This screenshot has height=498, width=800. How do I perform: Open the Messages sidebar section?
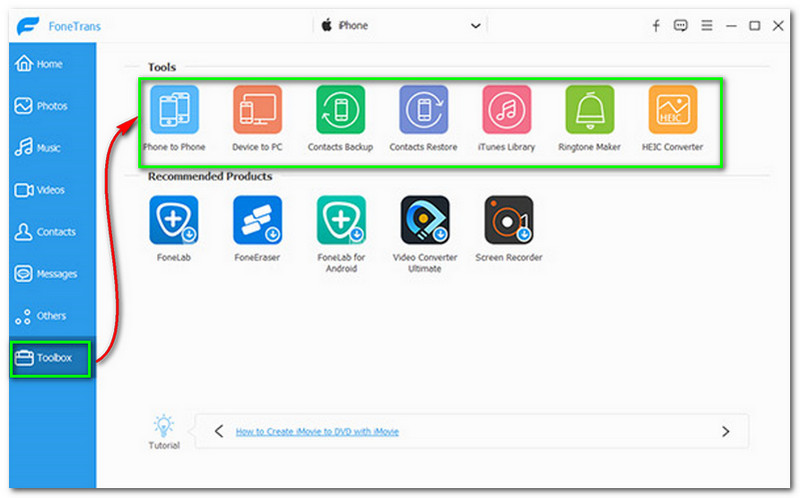[56, 274]
